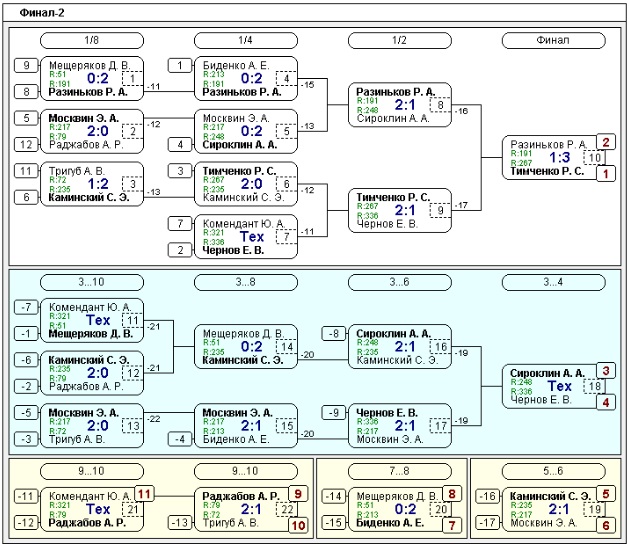This screenshot has width=629, height=546.
Task: Click "Тех" result in Сироклин vs Чернов 3...4 match
Action: point(560,386)
